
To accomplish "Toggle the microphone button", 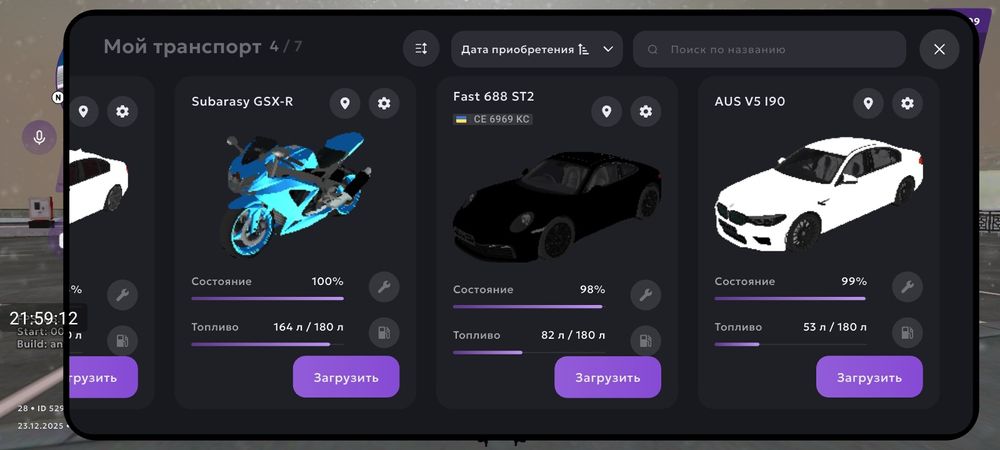I will tap(40, 137).
